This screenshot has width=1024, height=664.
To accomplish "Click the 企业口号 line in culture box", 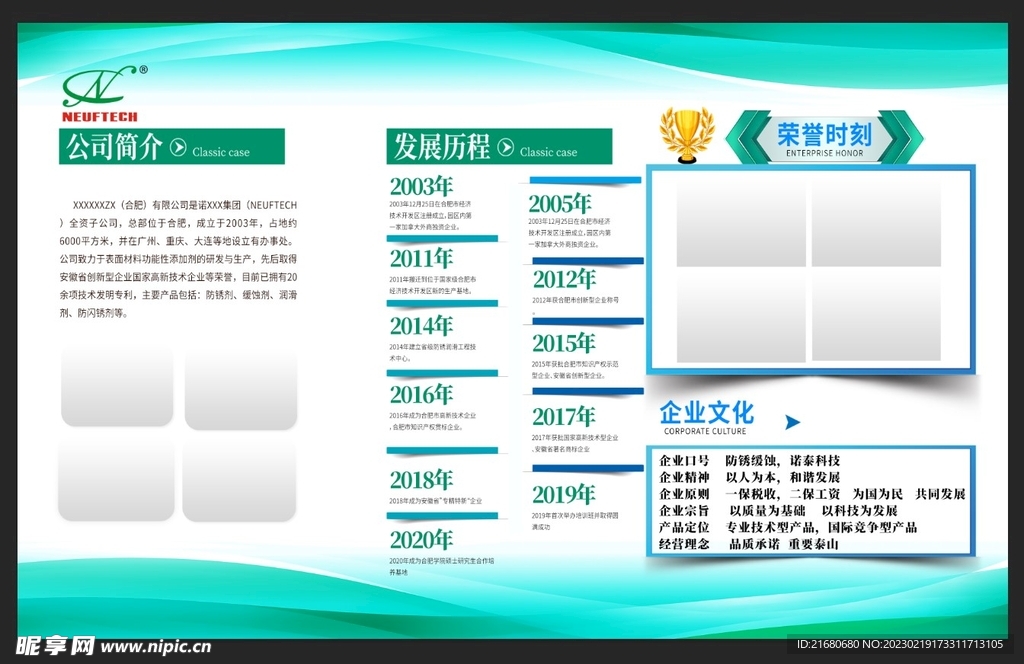I will point(749,461).
